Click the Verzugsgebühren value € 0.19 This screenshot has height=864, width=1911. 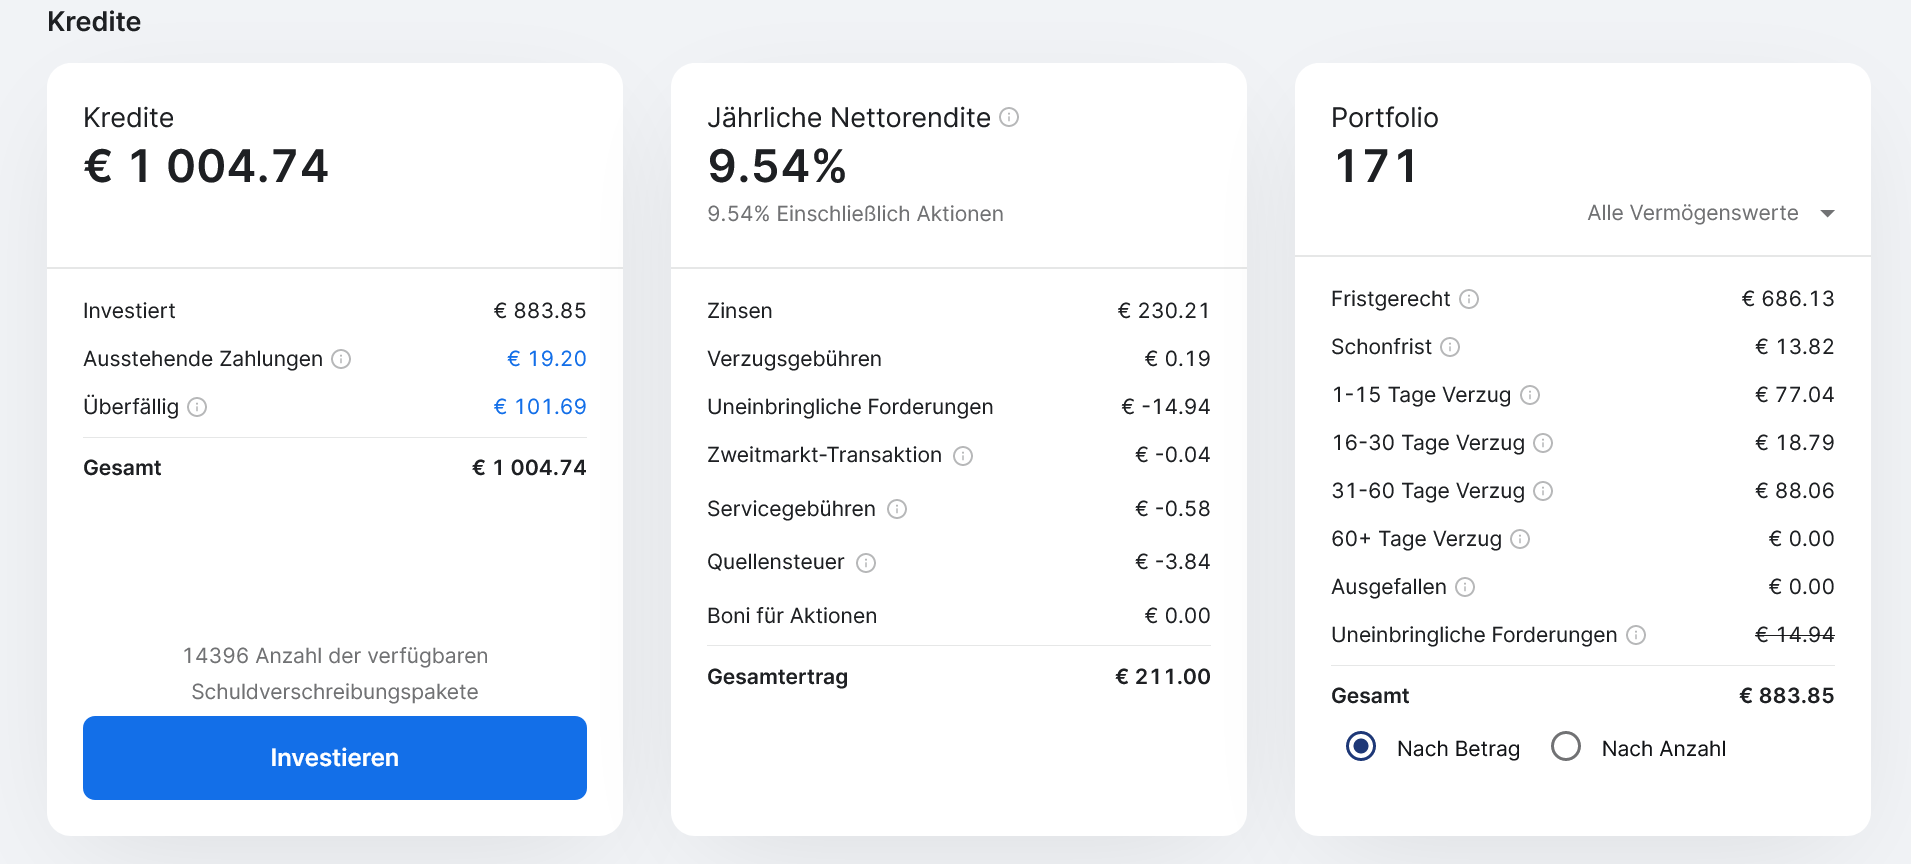click(1178, 359)
